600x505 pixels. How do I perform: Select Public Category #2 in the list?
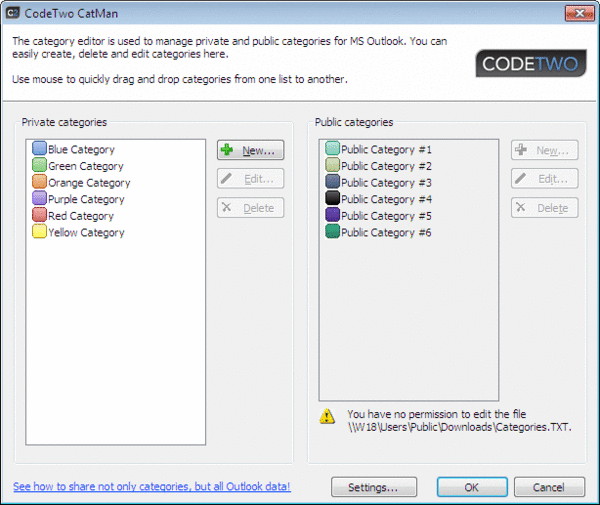[378, 166]
